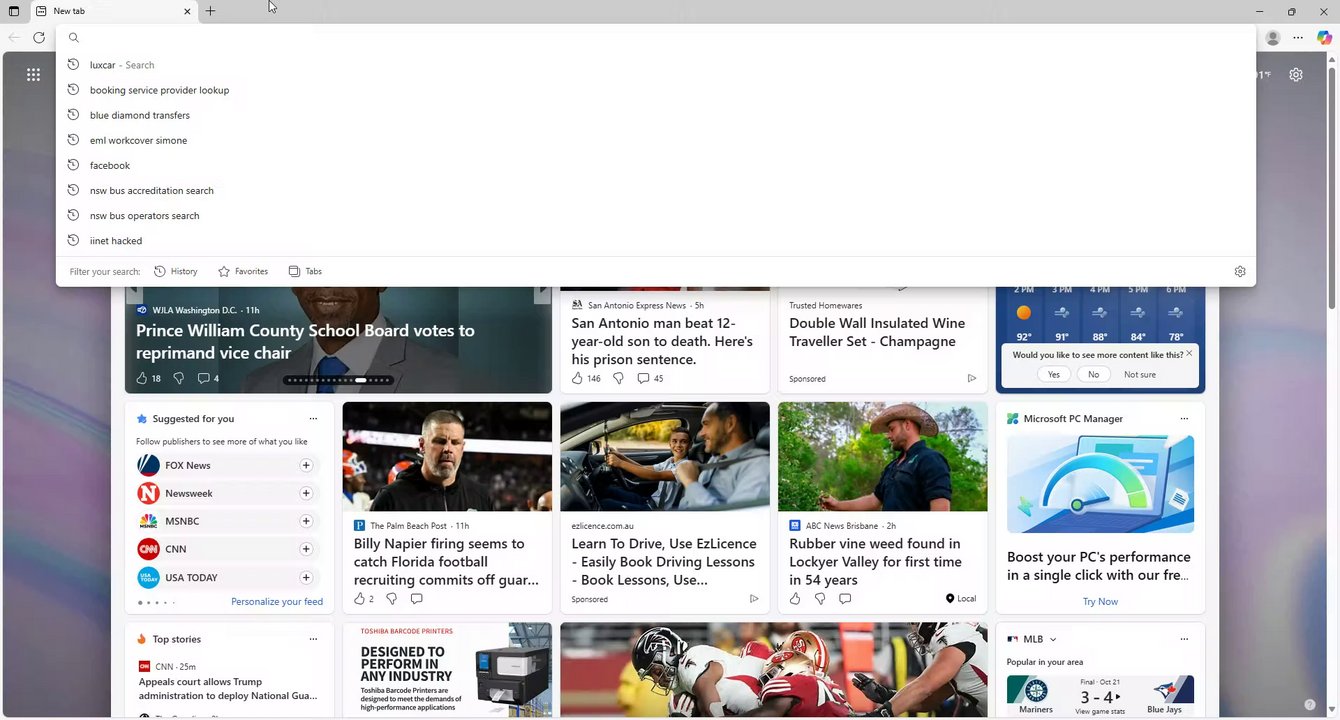Open comments on the Rubber vine weed story
Screen dimensions: 1340x720
click(x=845, y=598)
